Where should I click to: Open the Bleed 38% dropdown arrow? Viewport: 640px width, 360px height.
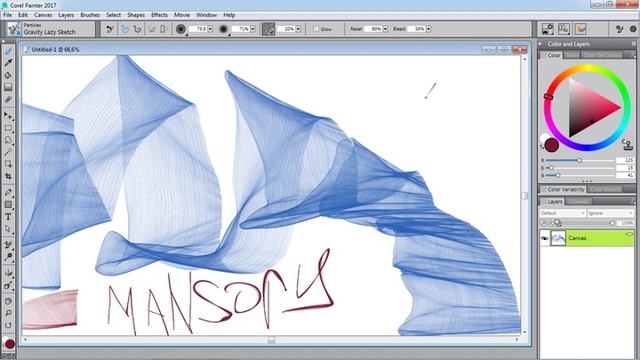(428, 29)
